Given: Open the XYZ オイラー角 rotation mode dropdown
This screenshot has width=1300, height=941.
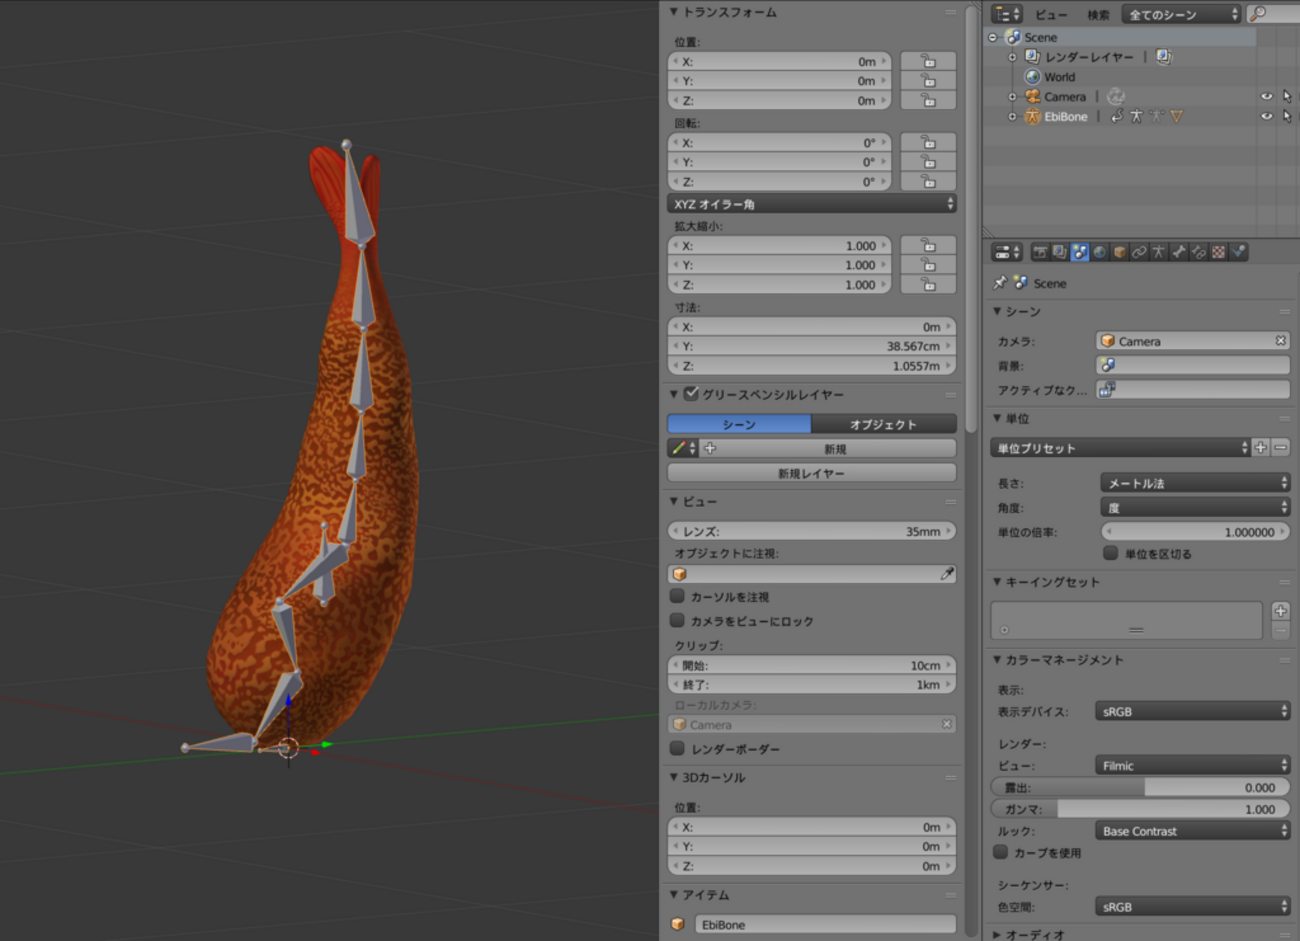Looking at the screenshot, I should [x=811, y=204].
